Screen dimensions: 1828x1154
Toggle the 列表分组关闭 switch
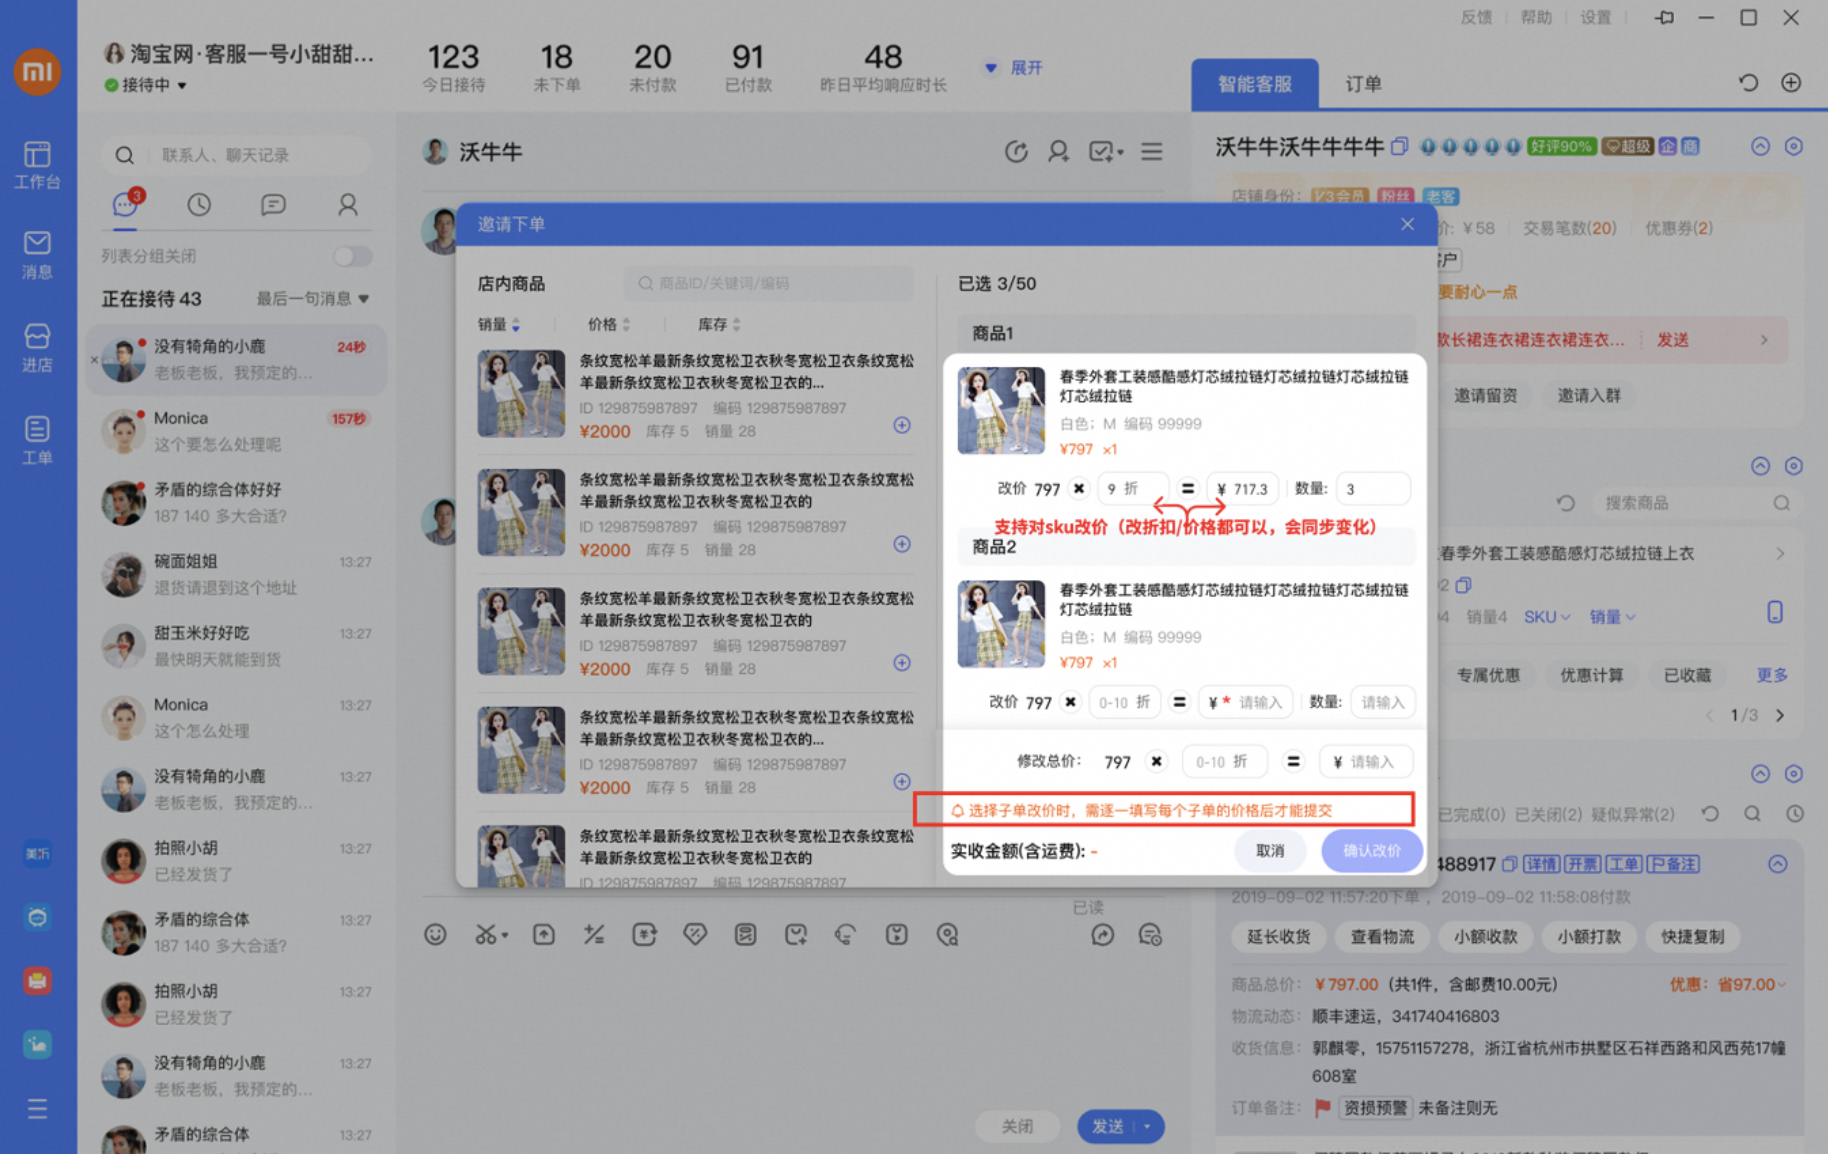352,256
